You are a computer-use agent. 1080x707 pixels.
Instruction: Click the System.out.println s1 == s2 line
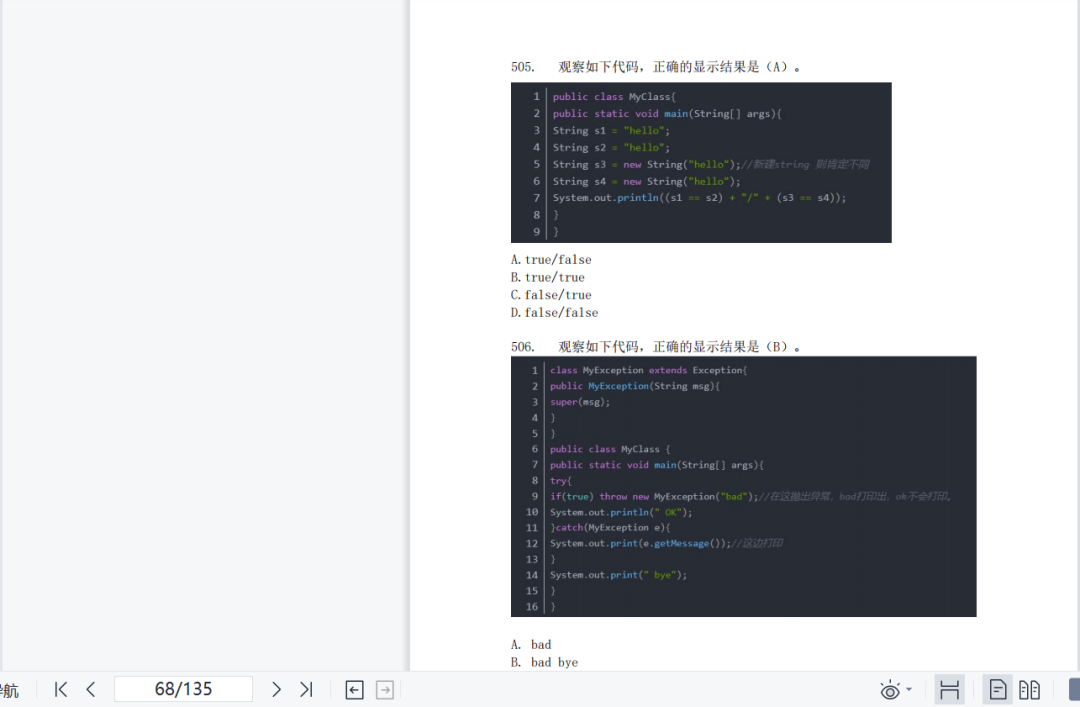699,198
